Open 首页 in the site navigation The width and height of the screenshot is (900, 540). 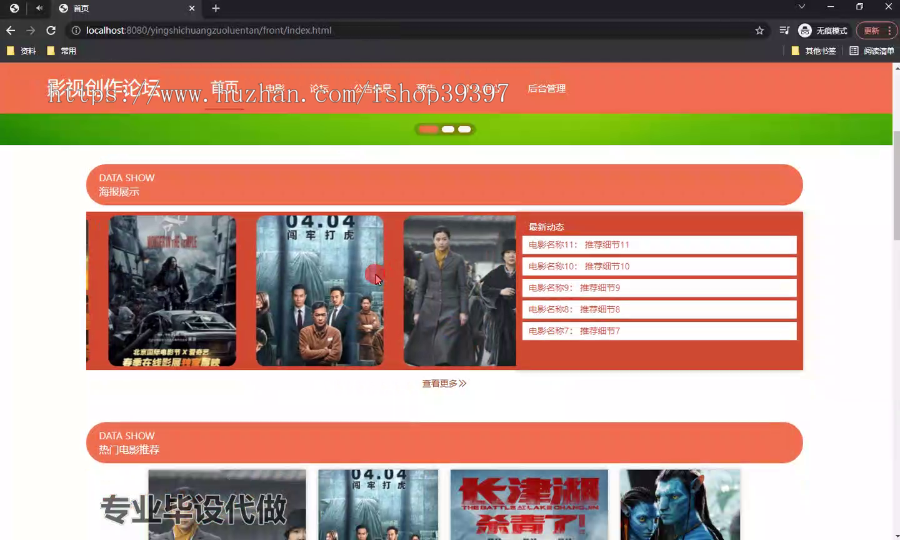click(224, 88)
